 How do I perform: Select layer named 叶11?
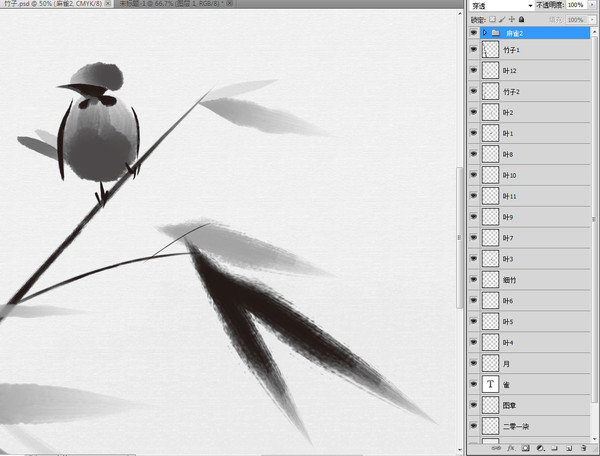(x=536, y=196)
